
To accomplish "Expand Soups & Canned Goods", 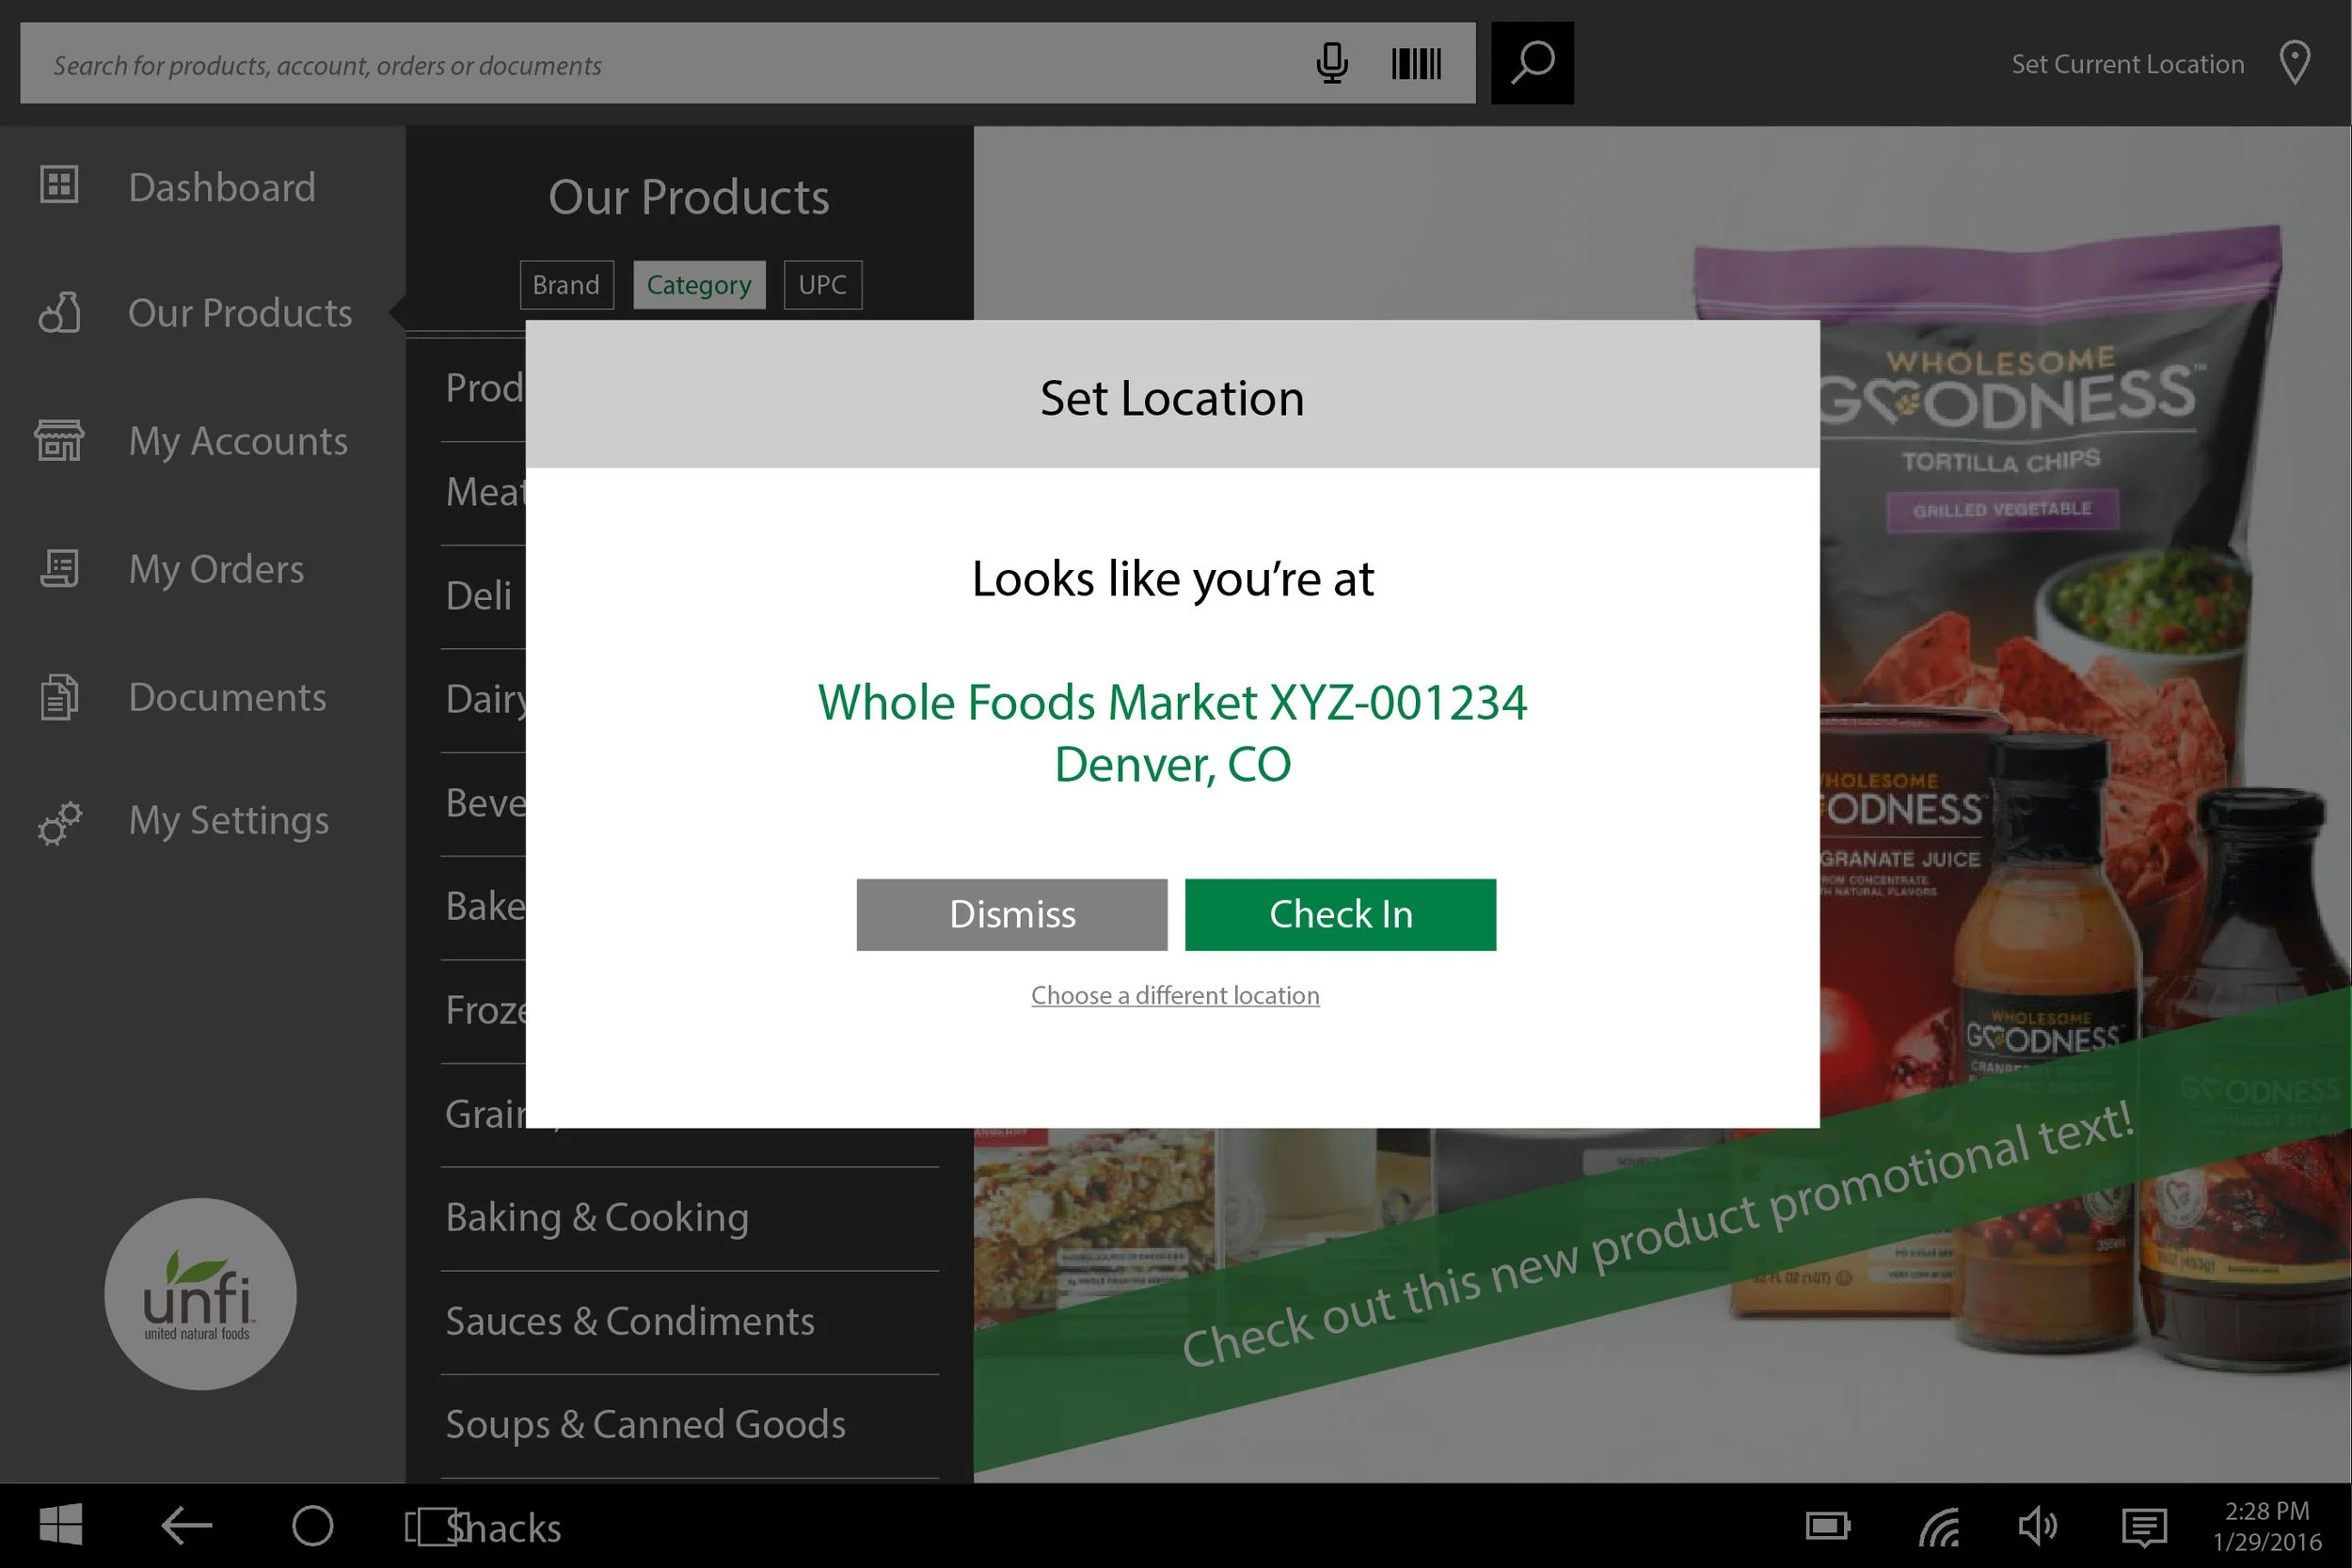I will [x=645, y=1424].
